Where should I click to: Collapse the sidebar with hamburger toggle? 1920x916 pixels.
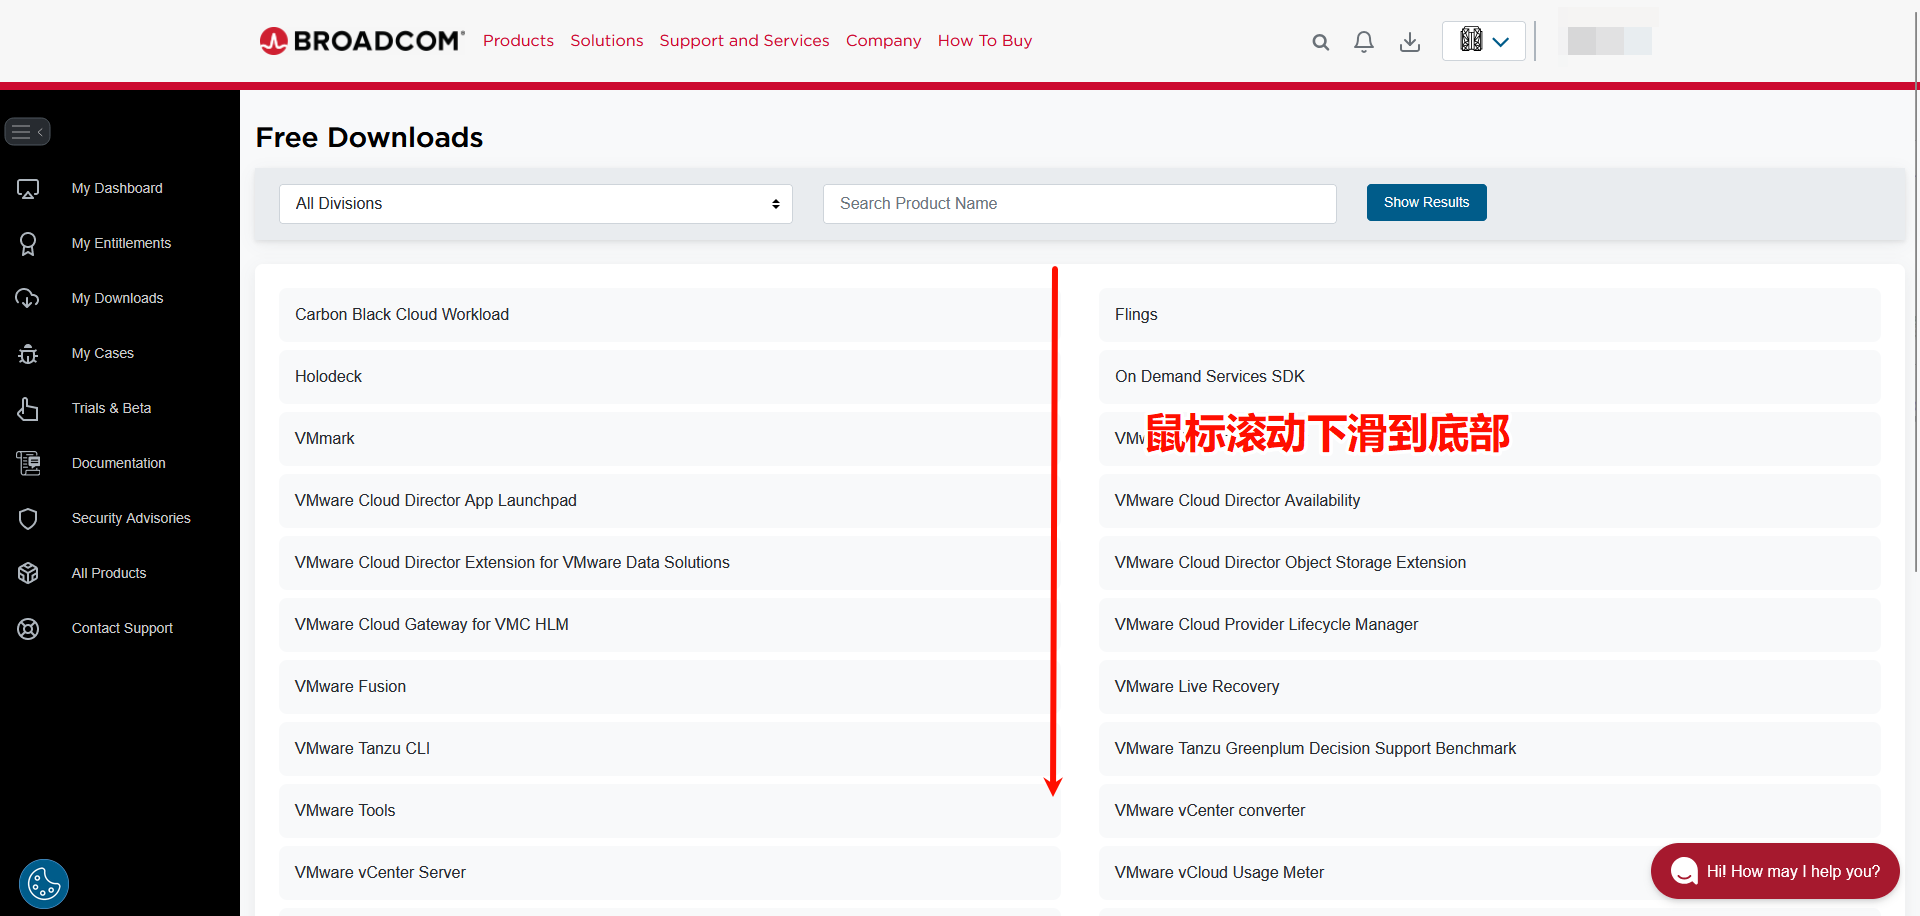point(27,132)
